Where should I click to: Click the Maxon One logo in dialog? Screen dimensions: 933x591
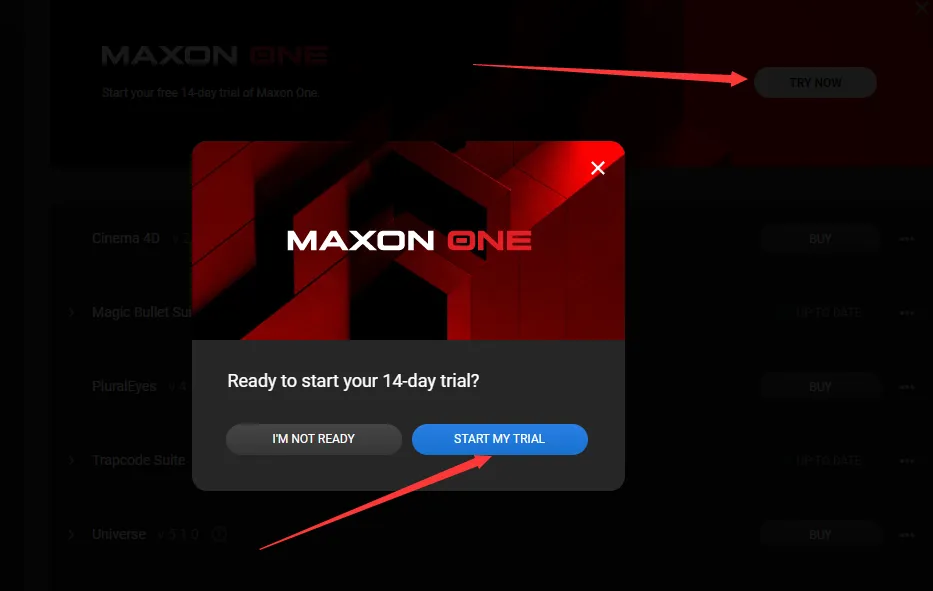pyautogui.click(x=409, y=240)
